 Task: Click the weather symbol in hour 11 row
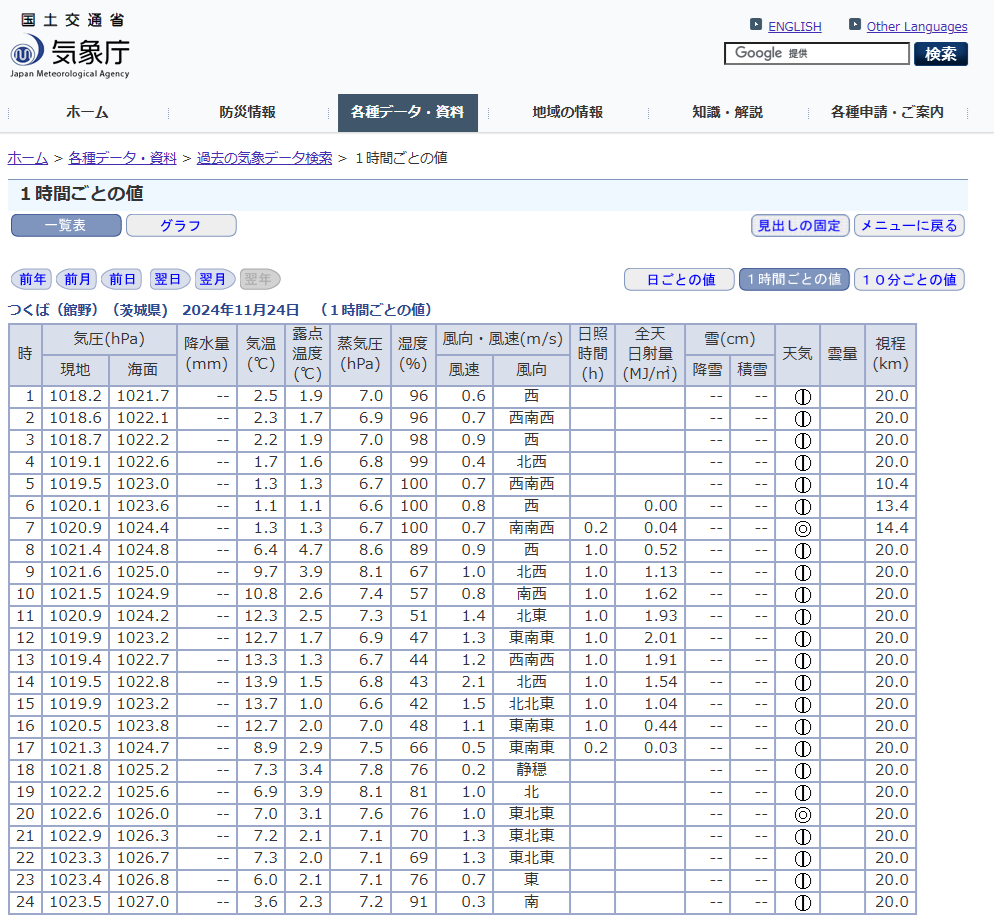[x=803, y=617]
